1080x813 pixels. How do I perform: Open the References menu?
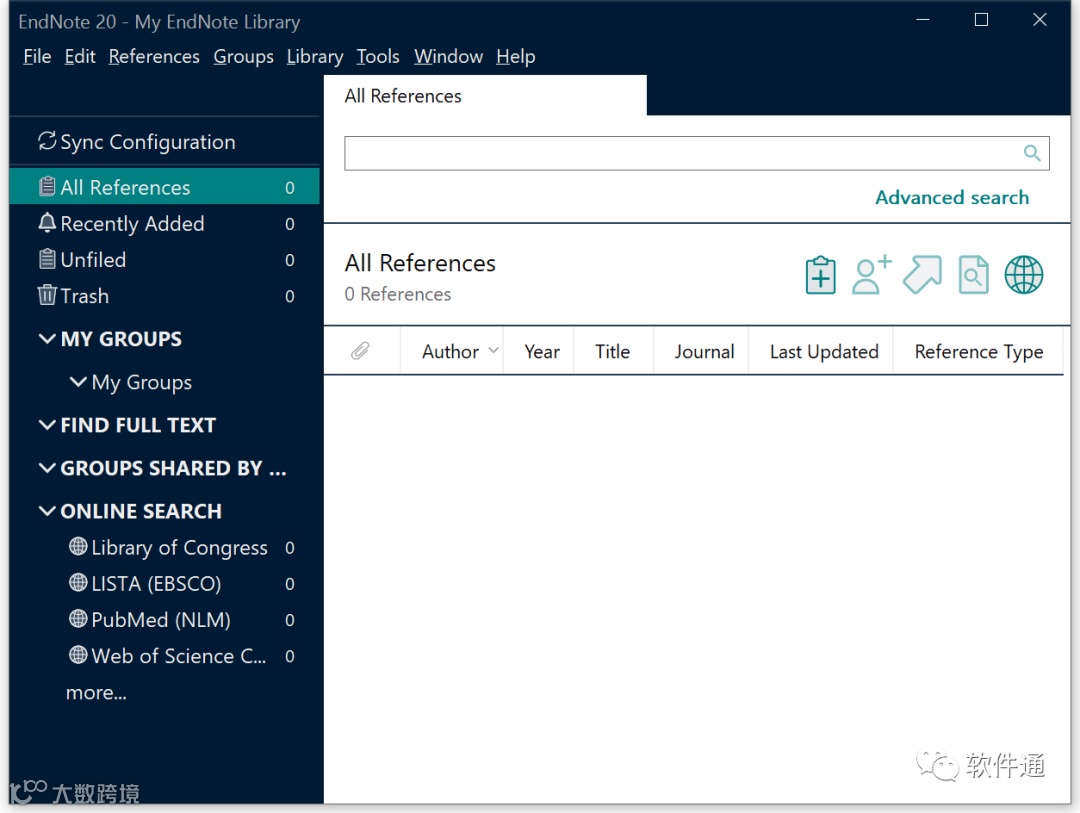pos(154,56)
